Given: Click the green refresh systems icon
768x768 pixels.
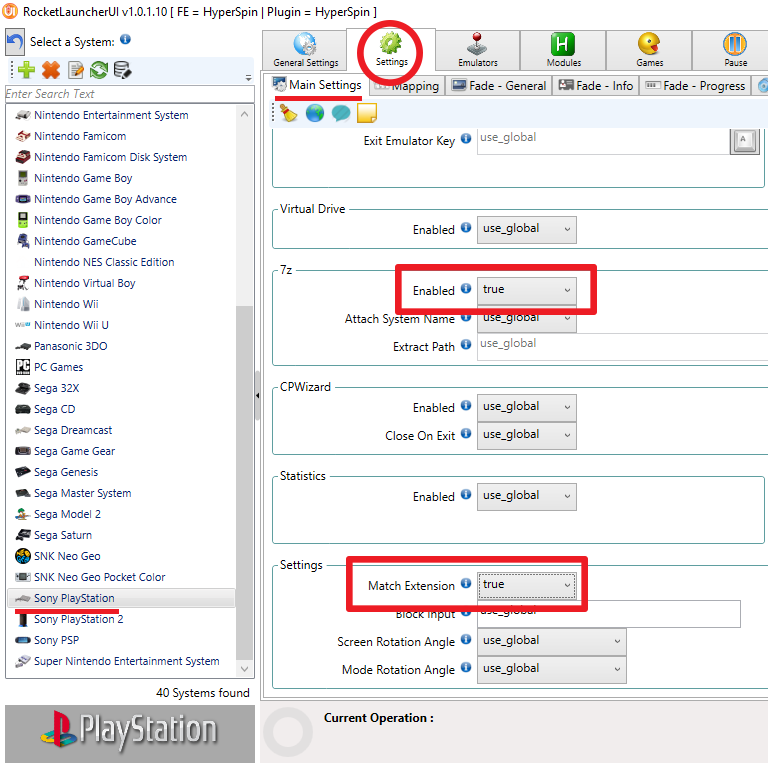Looking at the screenshot, I should point(99,70).
